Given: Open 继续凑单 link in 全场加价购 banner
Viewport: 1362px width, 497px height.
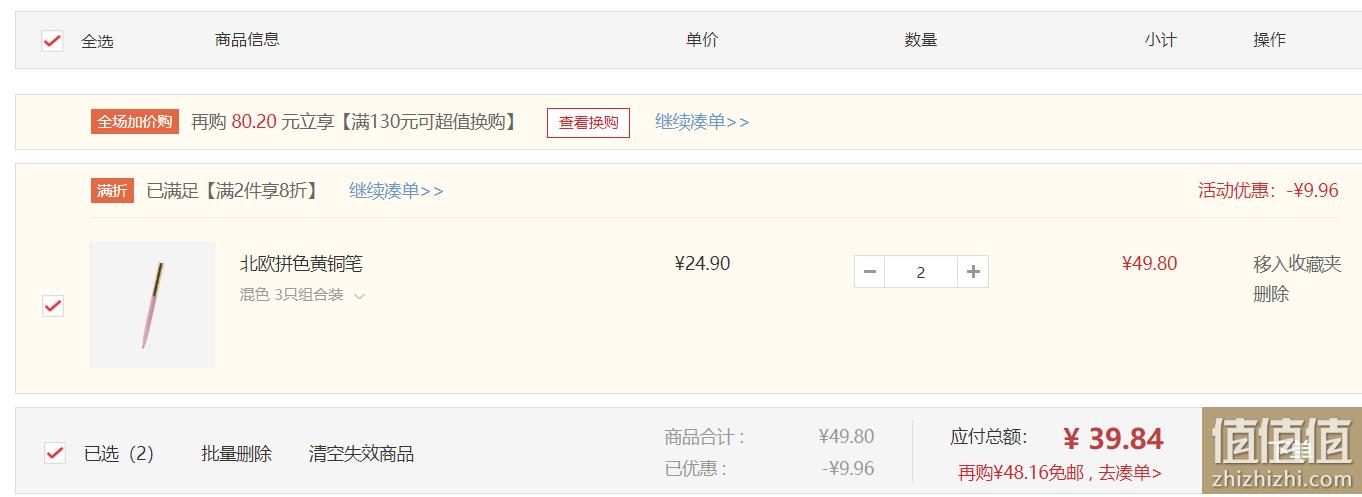Looking at the screenshot, I should click(x=702, y=122).
